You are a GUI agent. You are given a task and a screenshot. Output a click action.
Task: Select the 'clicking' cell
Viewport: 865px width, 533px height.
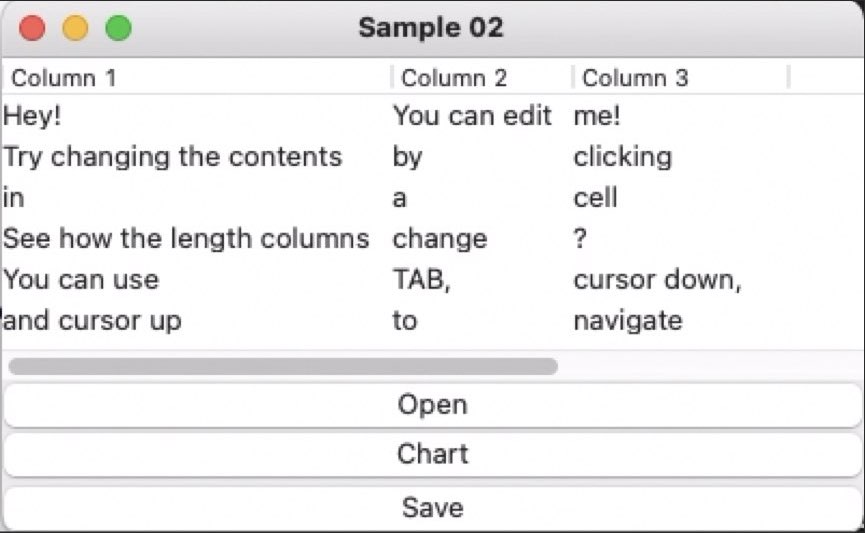click(x=681, y=157)
